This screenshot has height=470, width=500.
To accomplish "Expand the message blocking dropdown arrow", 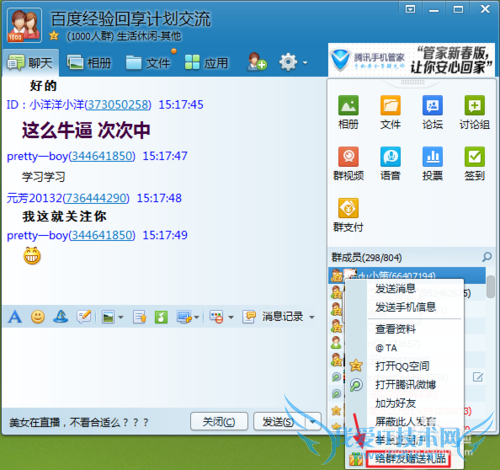I will tap(231, 317).
